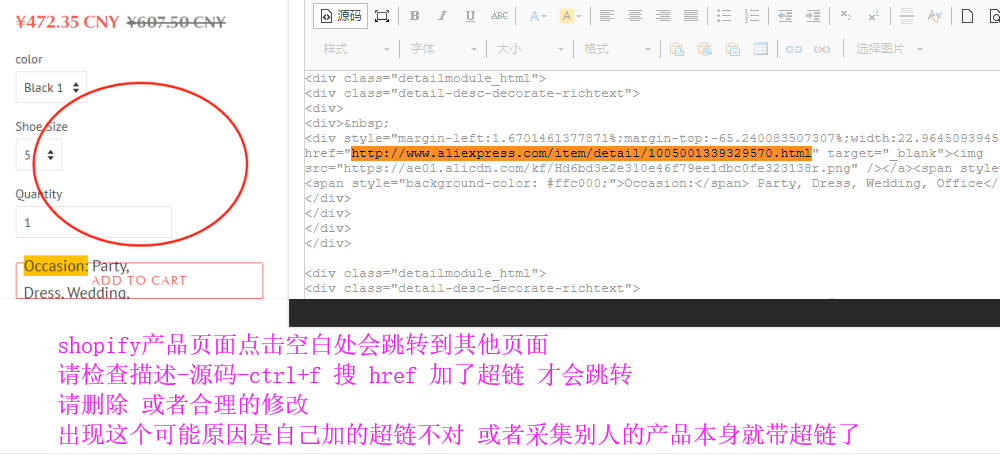Screen dimensions: 1000x460
Task: Click the alicdn image src line
Action: [x=652, y=168]
